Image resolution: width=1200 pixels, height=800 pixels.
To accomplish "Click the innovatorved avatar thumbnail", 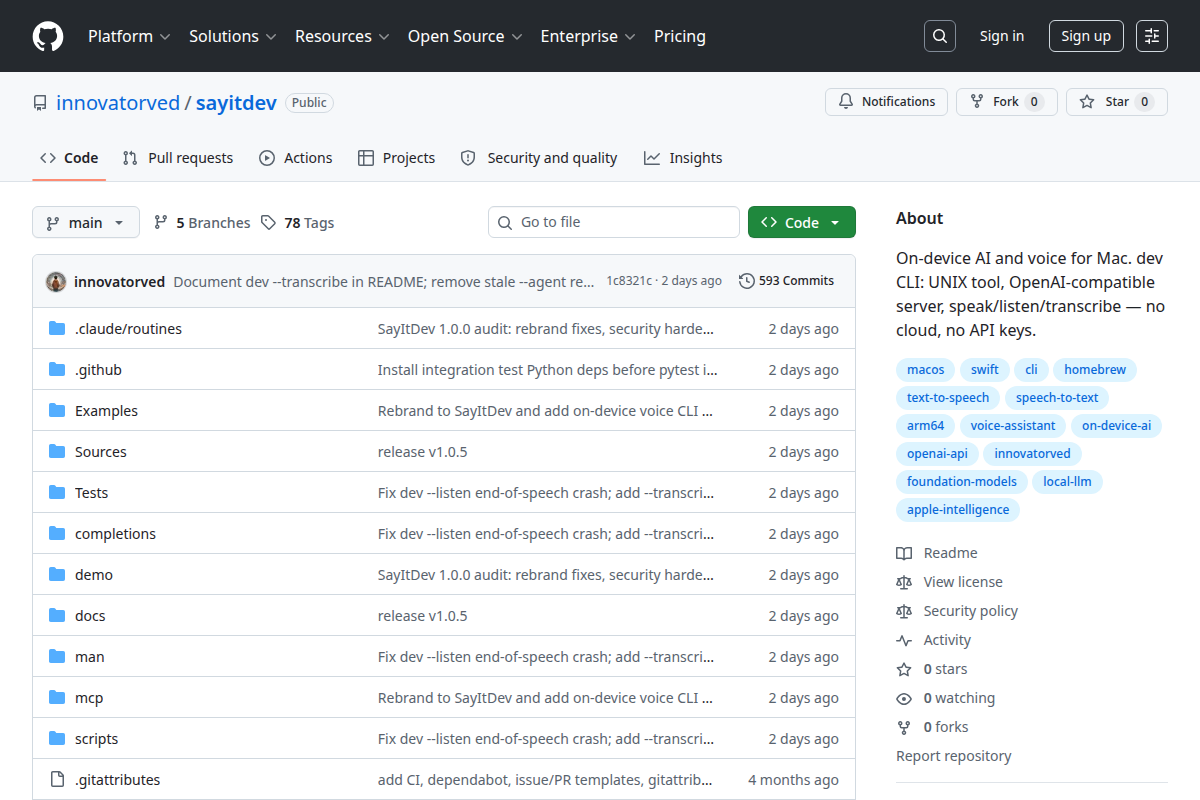I will coord(56,281).
